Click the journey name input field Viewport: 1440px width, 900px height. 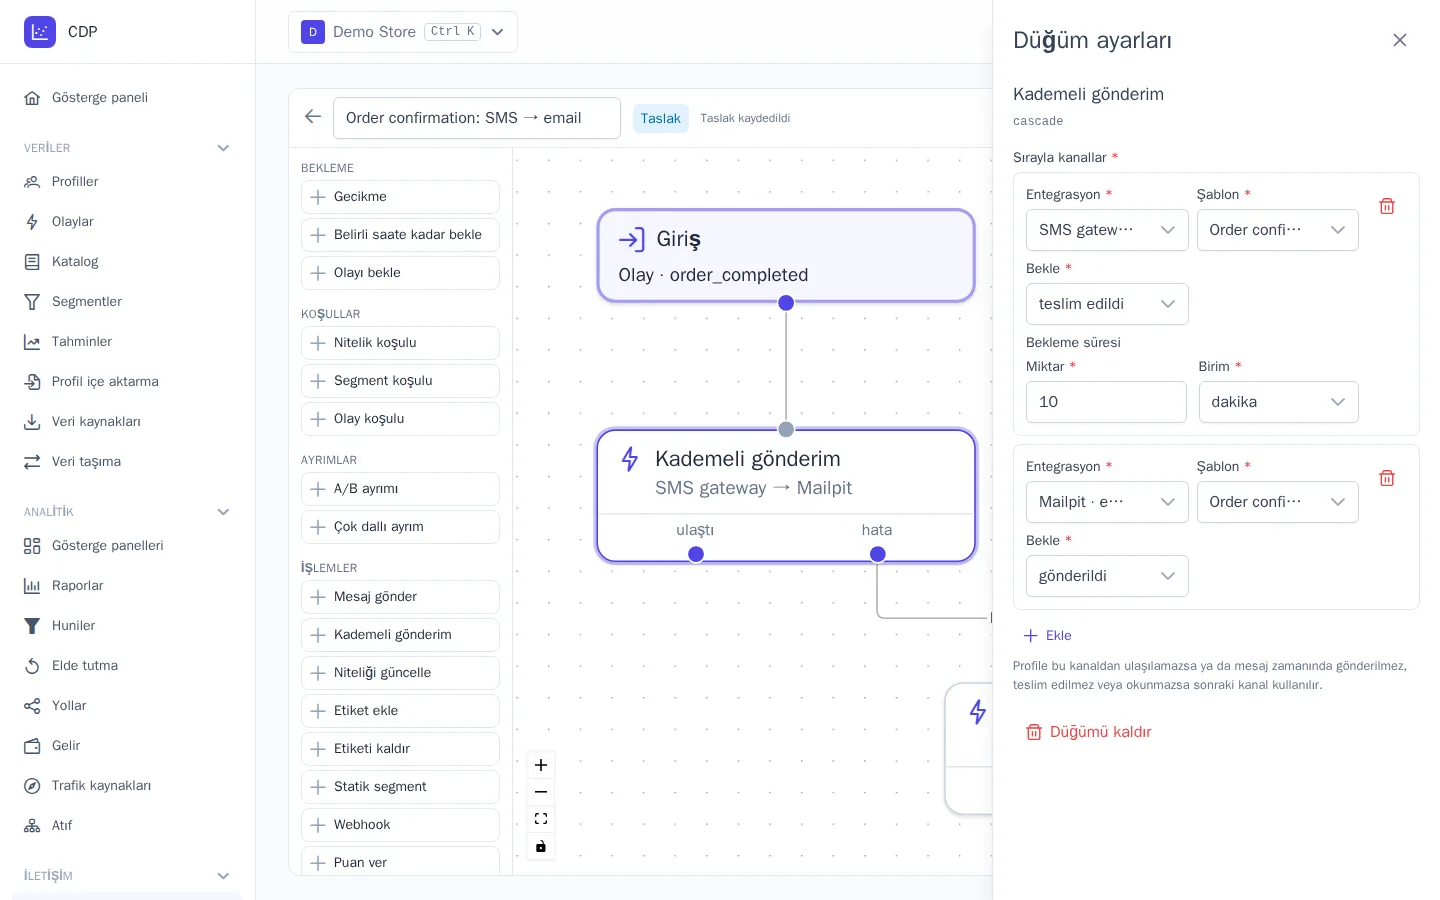477,118
